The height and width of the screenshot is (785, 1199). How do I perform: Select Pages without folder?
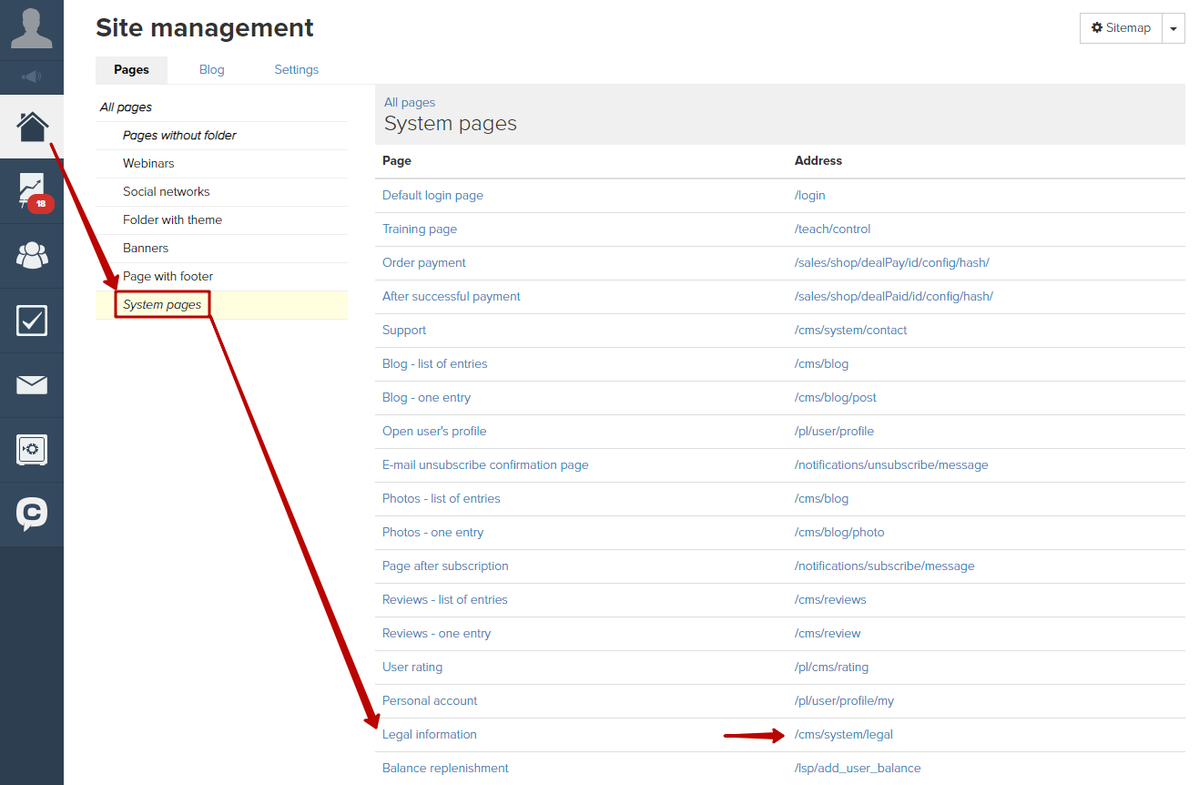180,135
